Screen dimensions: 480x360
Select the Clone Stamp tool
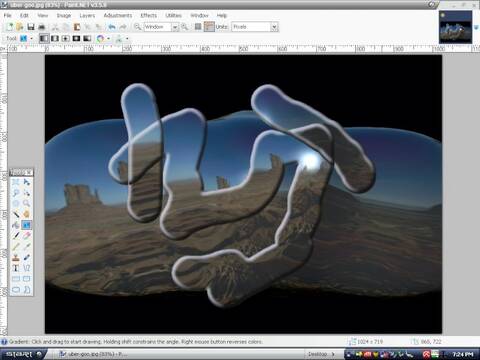pos(16,257)
